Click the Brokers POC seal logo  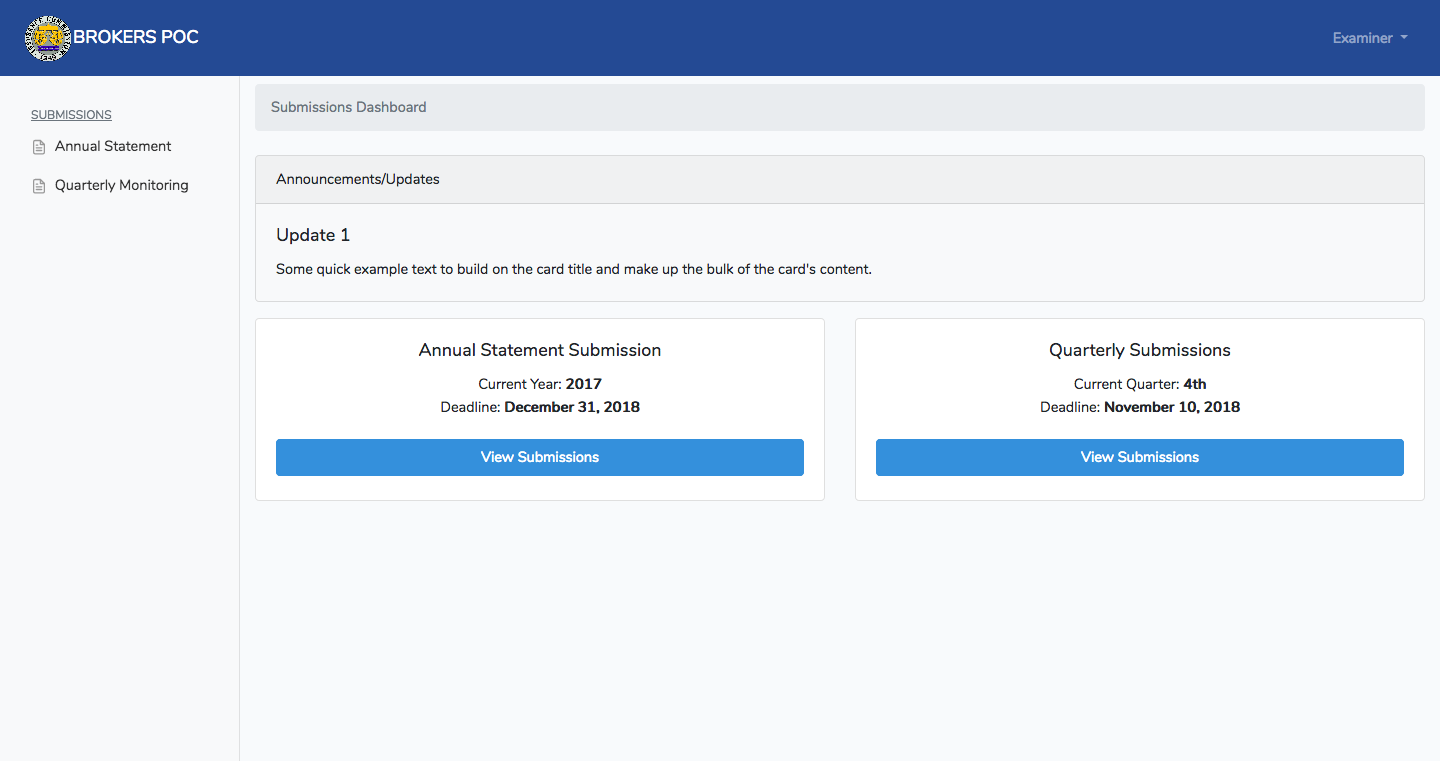[48, 38]
